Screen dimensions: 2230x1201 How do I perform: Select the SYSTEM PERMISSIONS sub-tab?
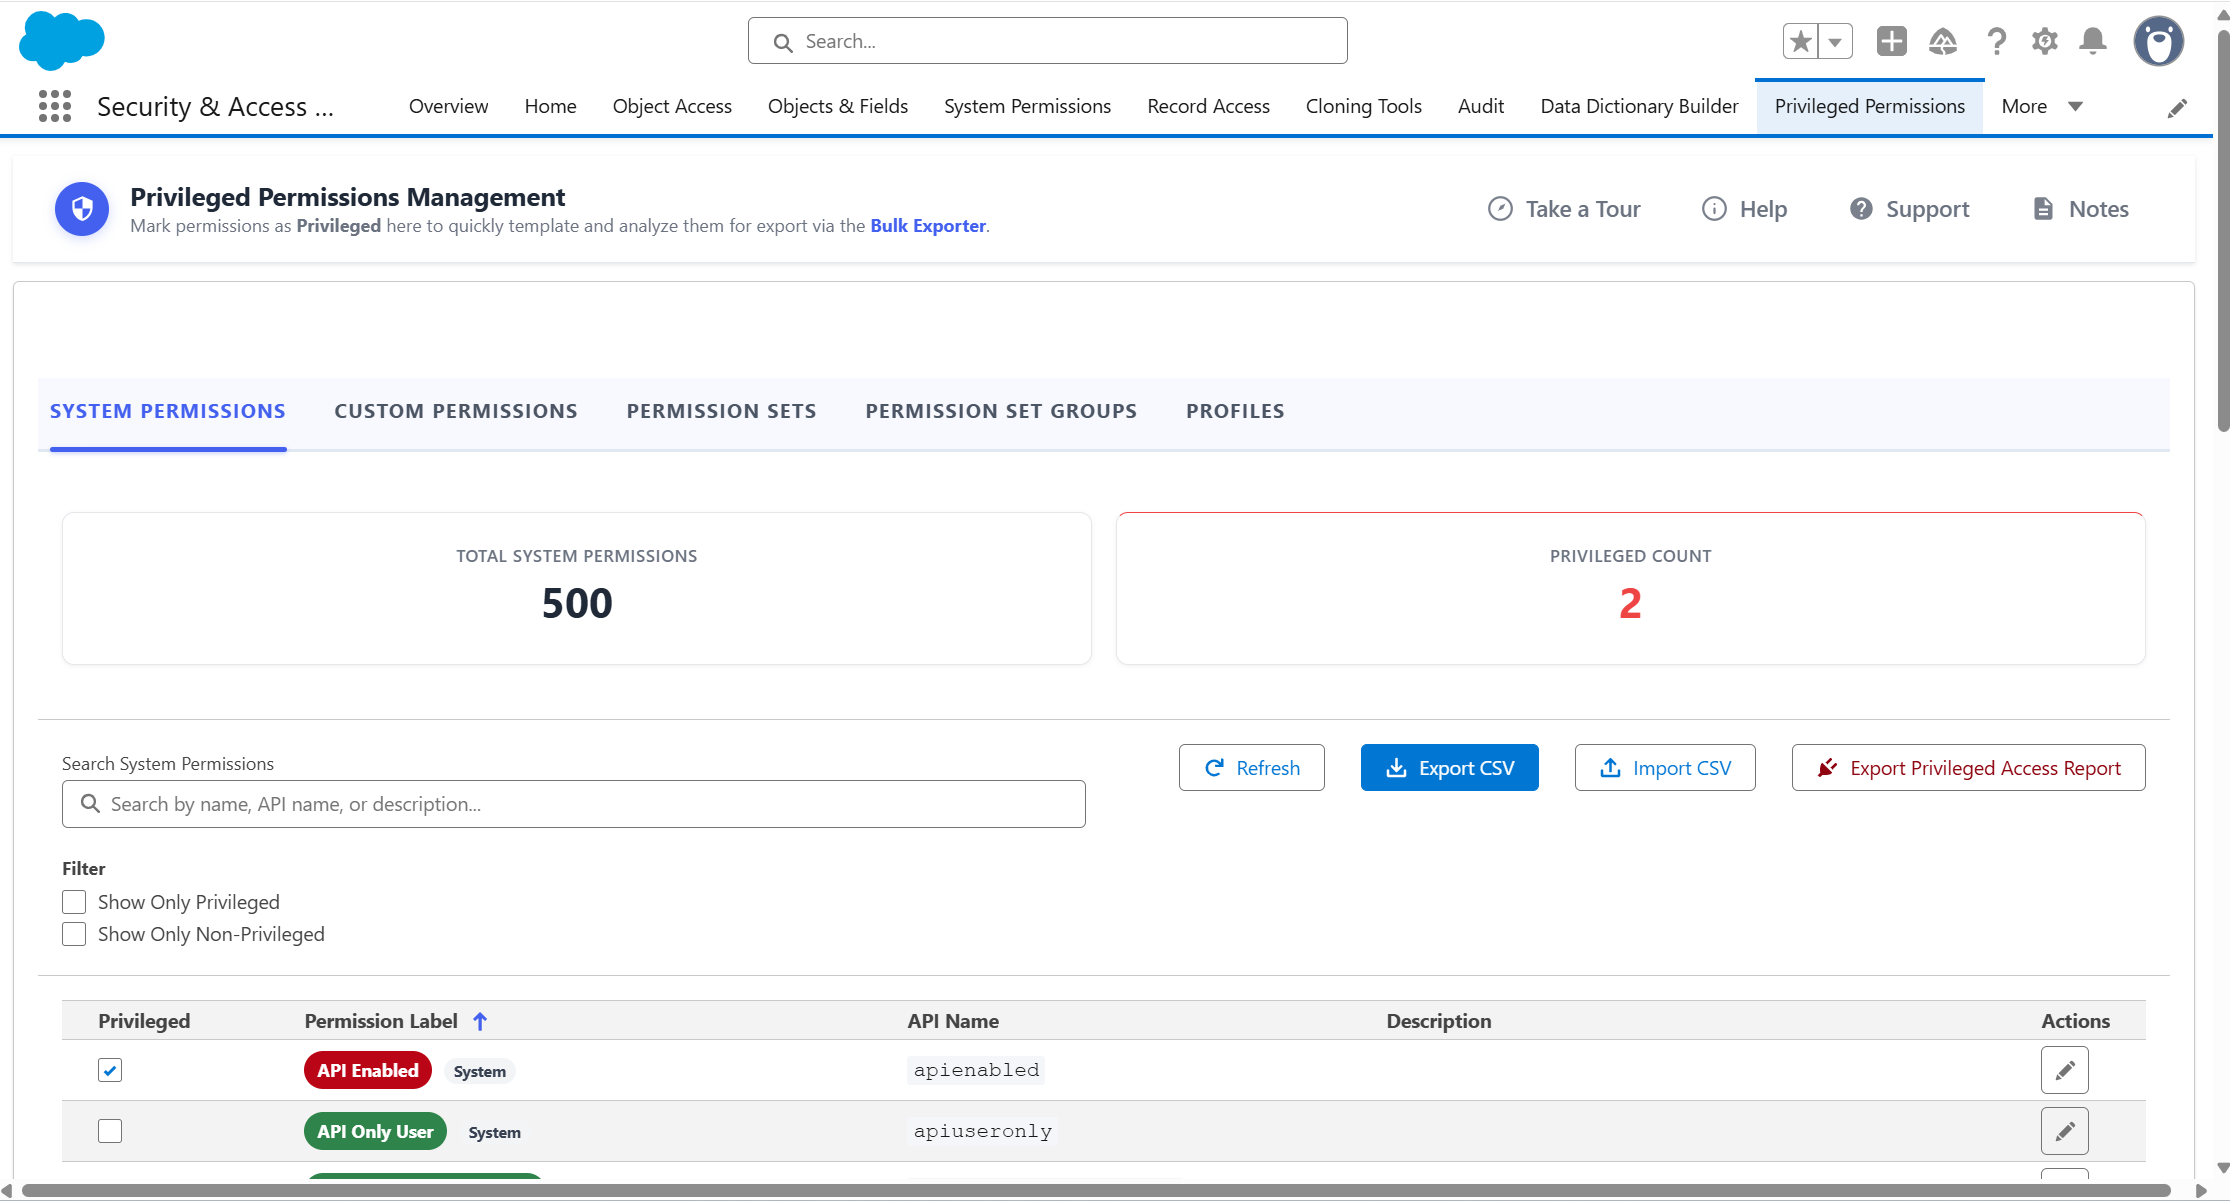tap(168, 411)
